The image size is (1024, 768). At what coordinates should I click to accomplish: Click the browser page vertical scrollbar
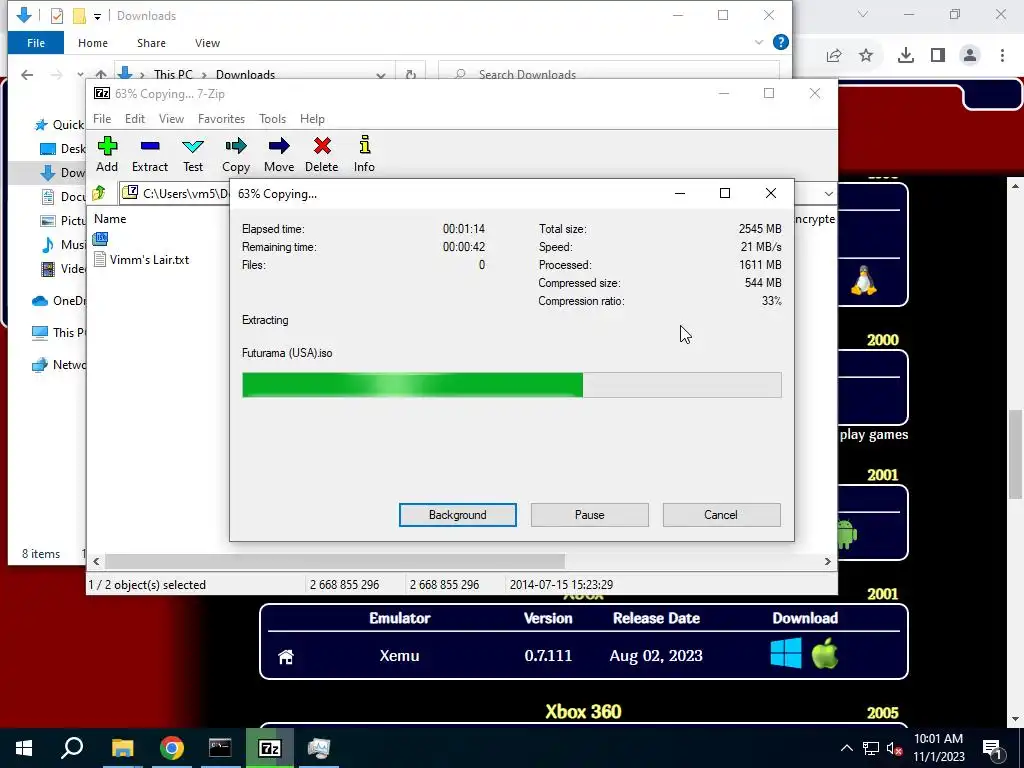(1015, 455)
